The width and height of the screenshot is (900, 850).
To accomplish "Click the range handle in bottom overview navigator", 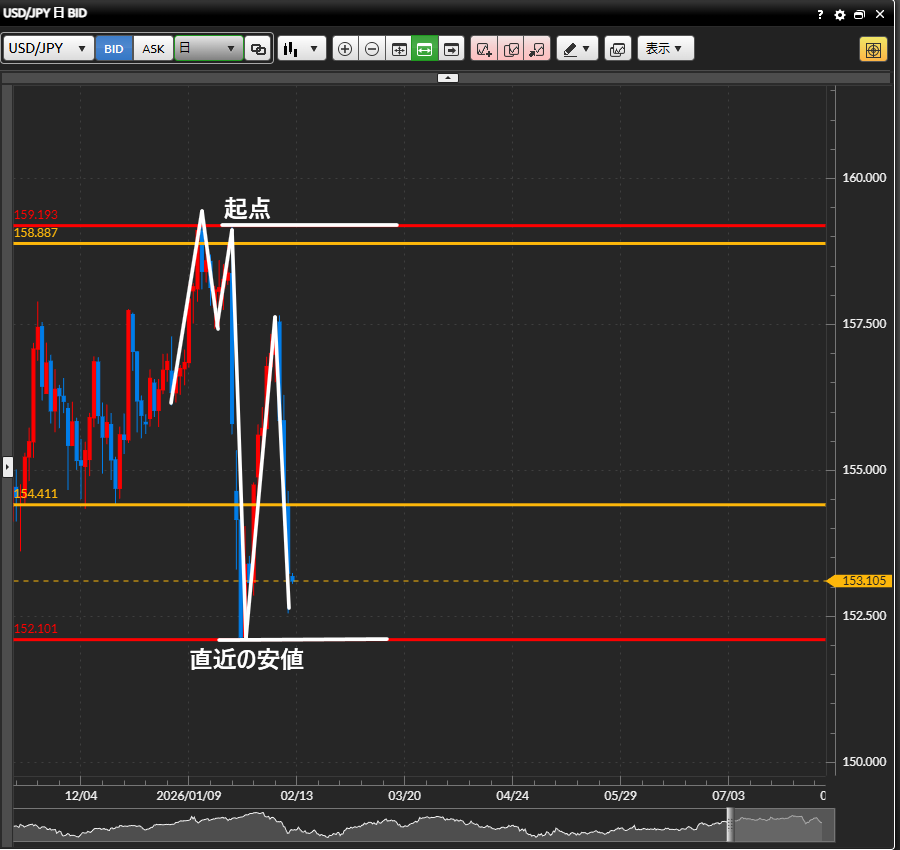I will pyautogui.click(x=730, y=825).
